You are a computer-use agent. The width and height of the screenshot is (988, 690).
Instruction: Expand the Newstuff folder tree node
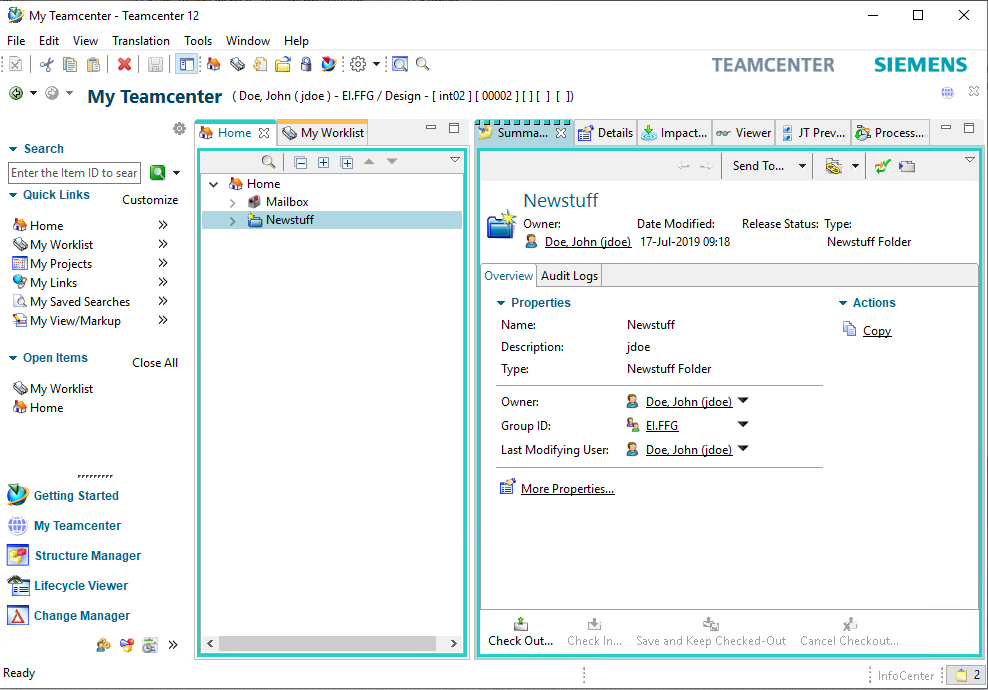coord(232,220)
